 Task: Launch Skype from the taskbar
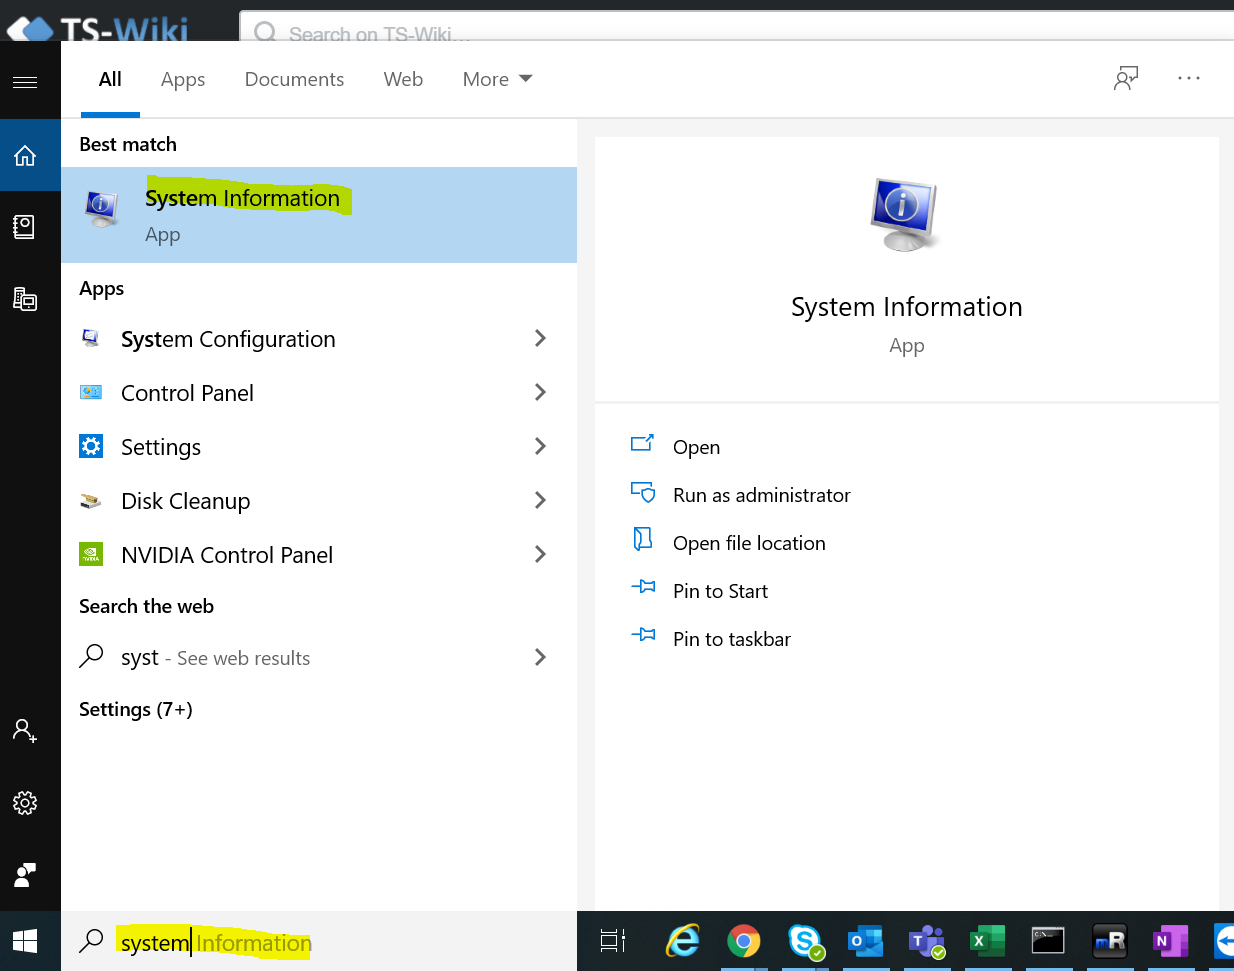coord(805,941)
